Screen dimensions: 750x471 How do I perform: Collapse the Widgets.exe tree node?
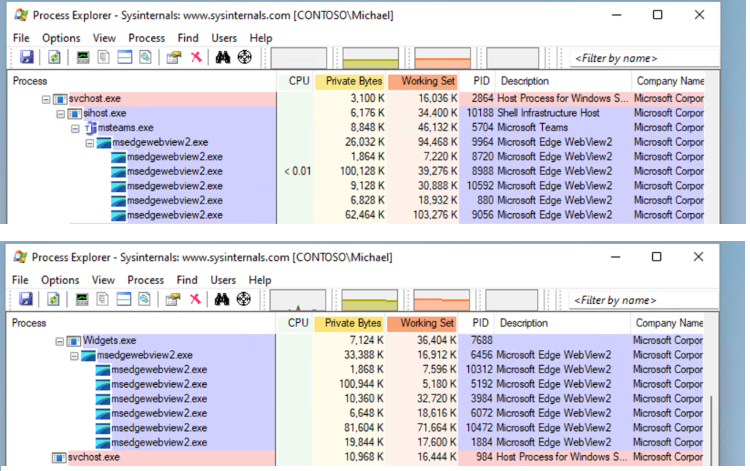click(60, 341)
